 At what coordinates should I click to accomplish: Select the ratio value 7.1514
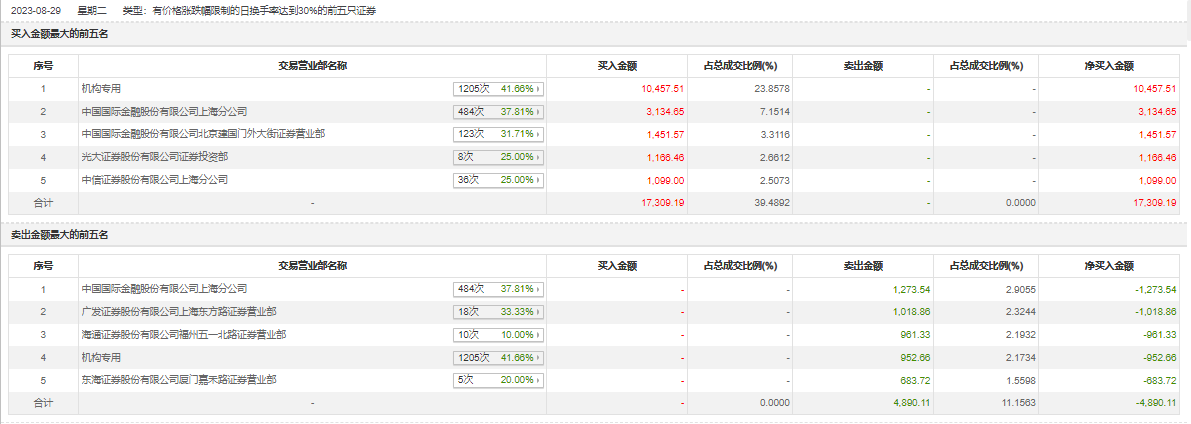775,112
